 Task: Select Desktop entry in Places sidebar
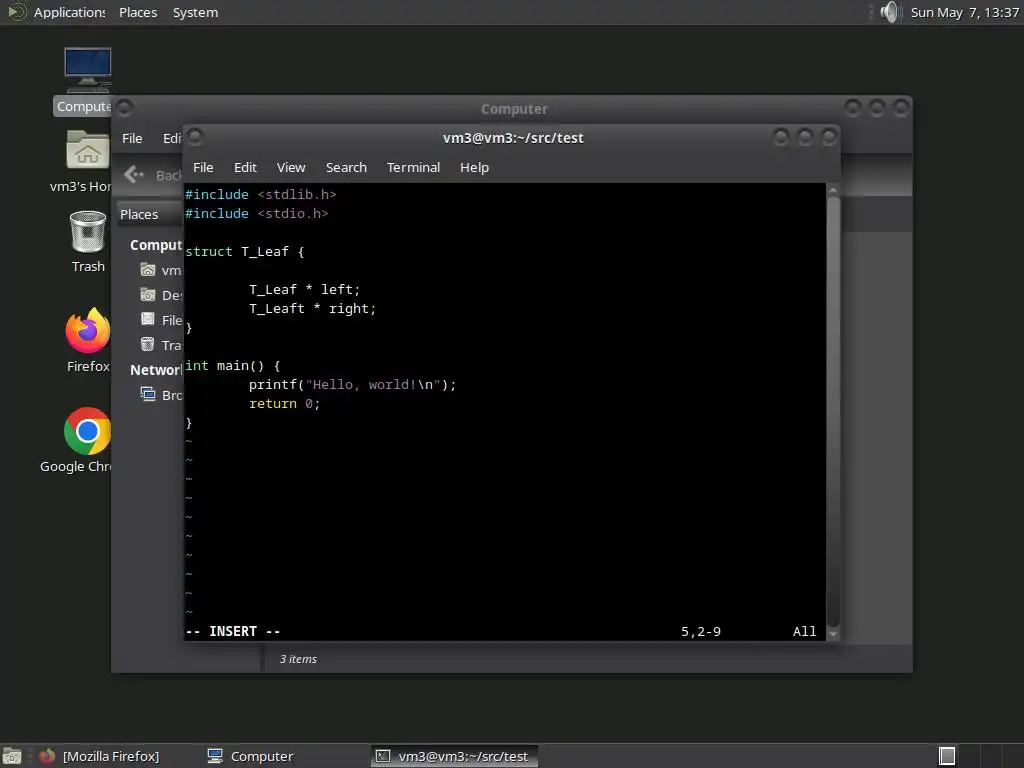161,295
